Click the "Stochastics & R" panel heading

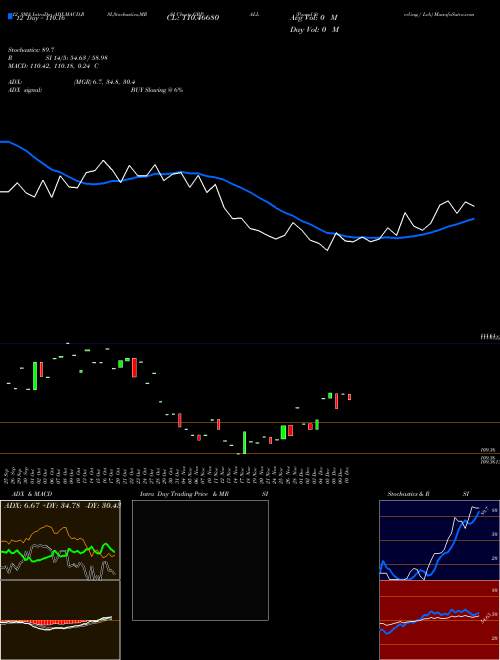click(408, 494)
